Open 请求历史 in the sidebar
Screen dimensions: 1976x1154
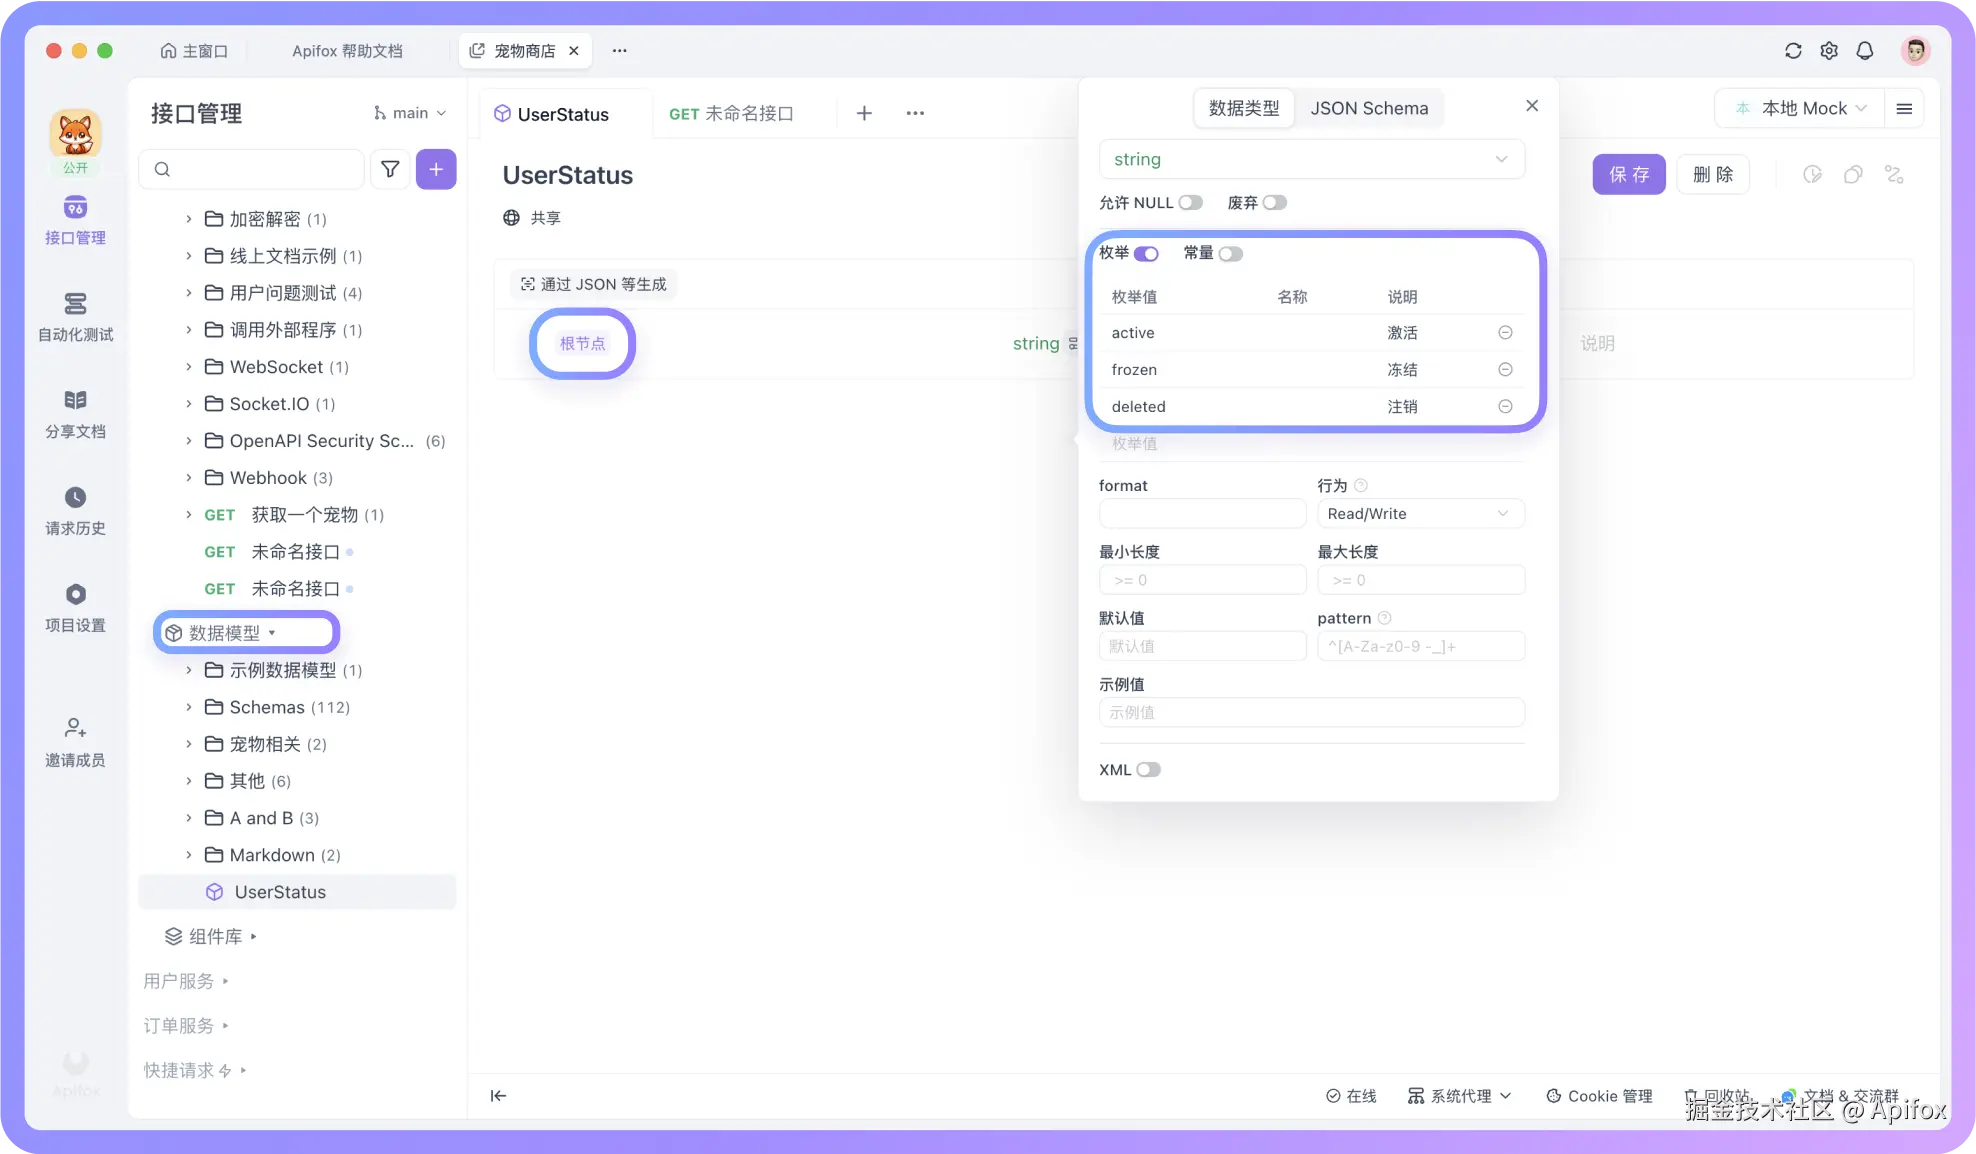coord(75,510)
